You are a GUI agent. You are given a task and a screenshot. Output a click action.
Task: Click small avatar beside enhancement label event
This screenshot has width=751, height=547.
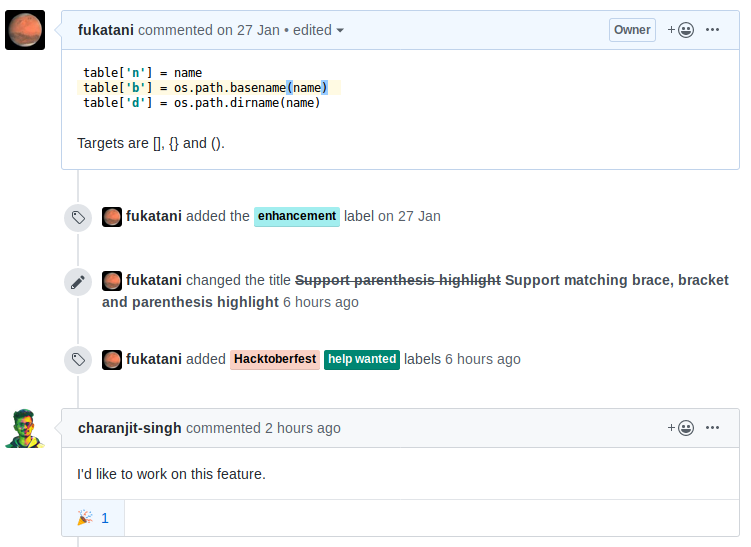112,216
